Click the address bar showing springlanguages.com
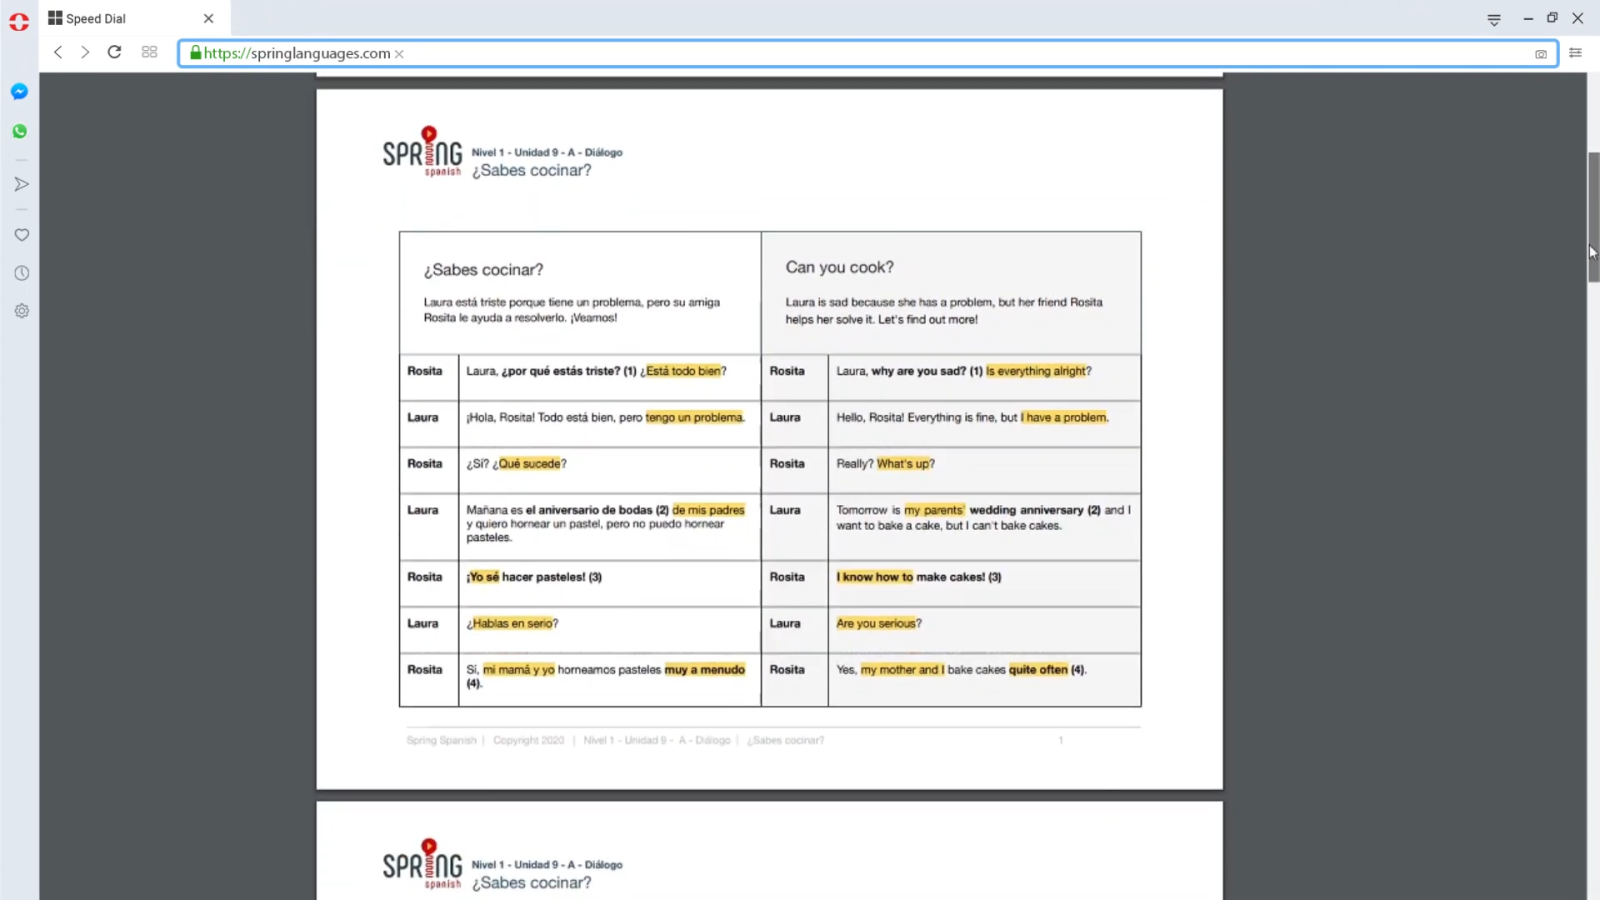The height and width of the screenshot is (900, 1600). click(868, 53)
